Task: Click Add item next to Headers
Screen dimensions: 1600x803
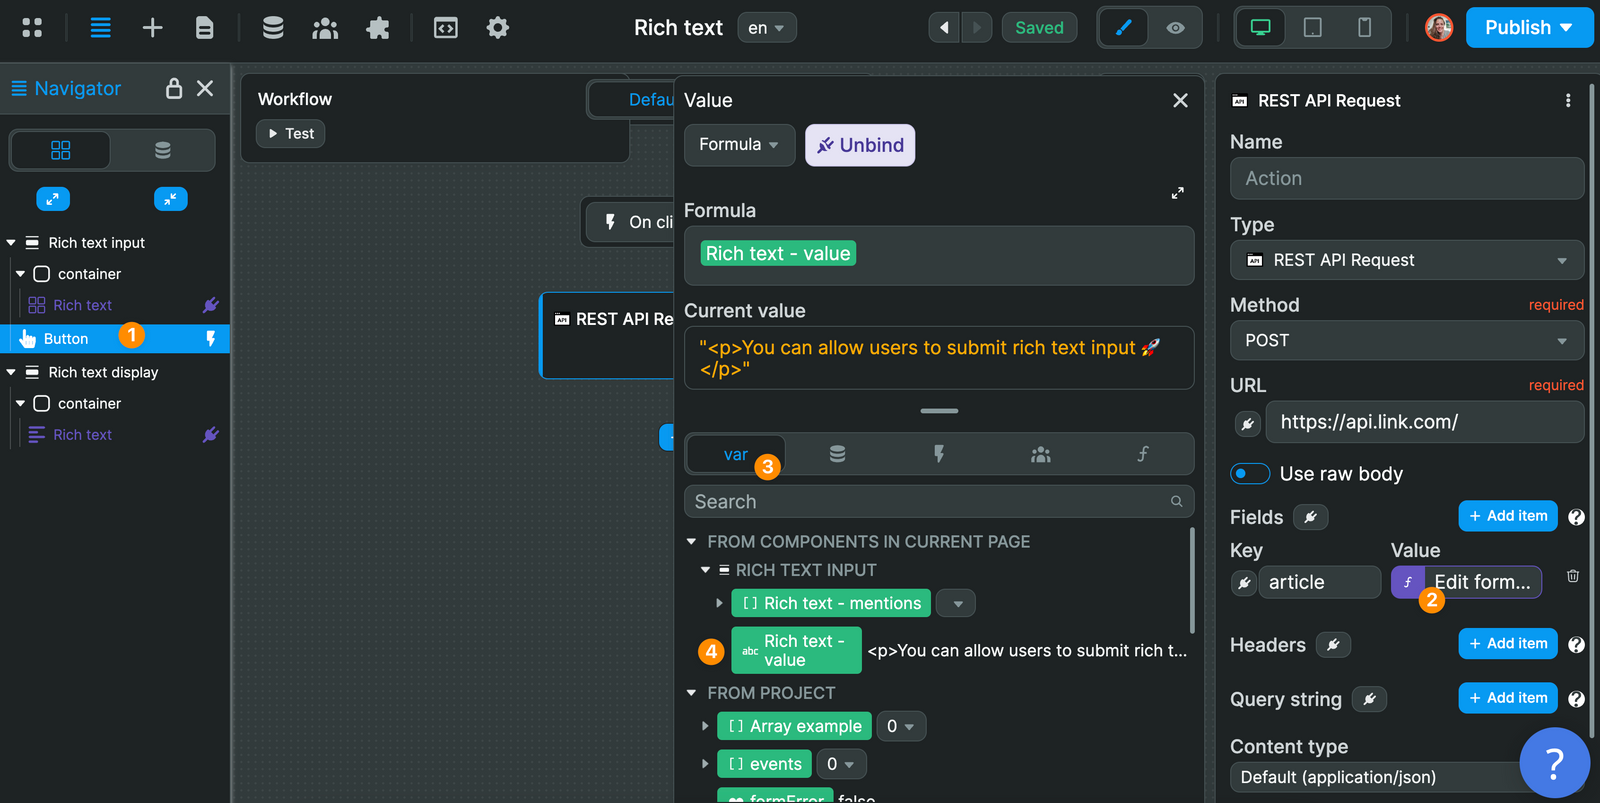Action: pyautogui.click(x=1507, y=644)
